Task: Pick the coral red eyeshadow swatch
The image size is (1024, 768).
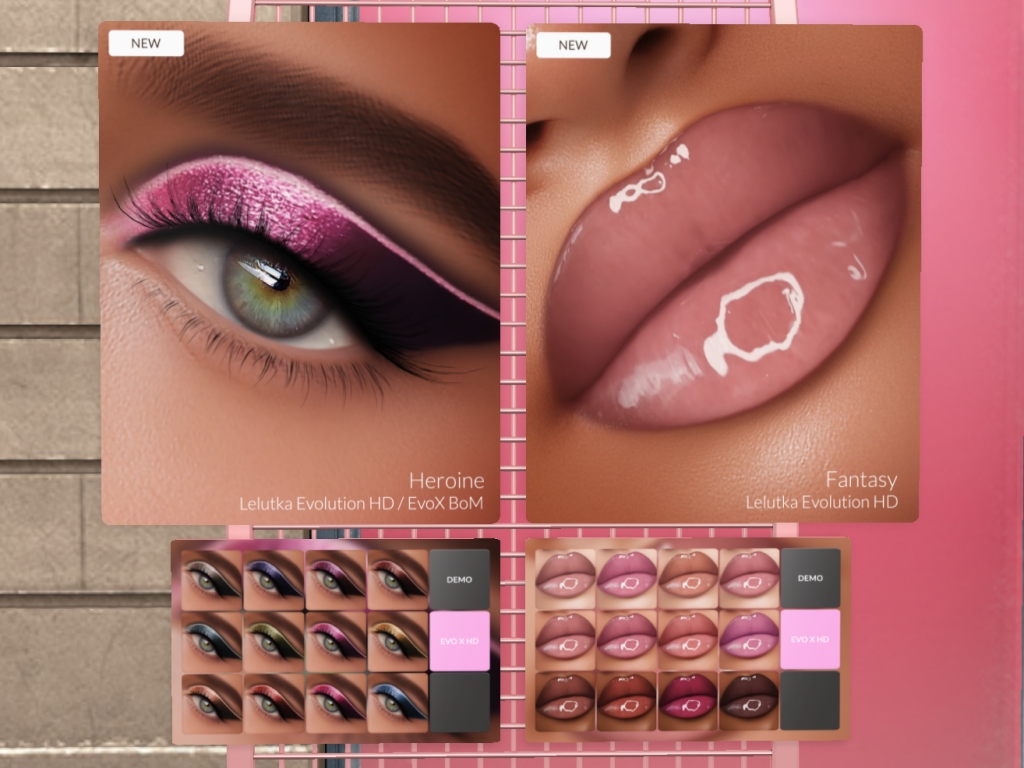Action: [273, 701]
